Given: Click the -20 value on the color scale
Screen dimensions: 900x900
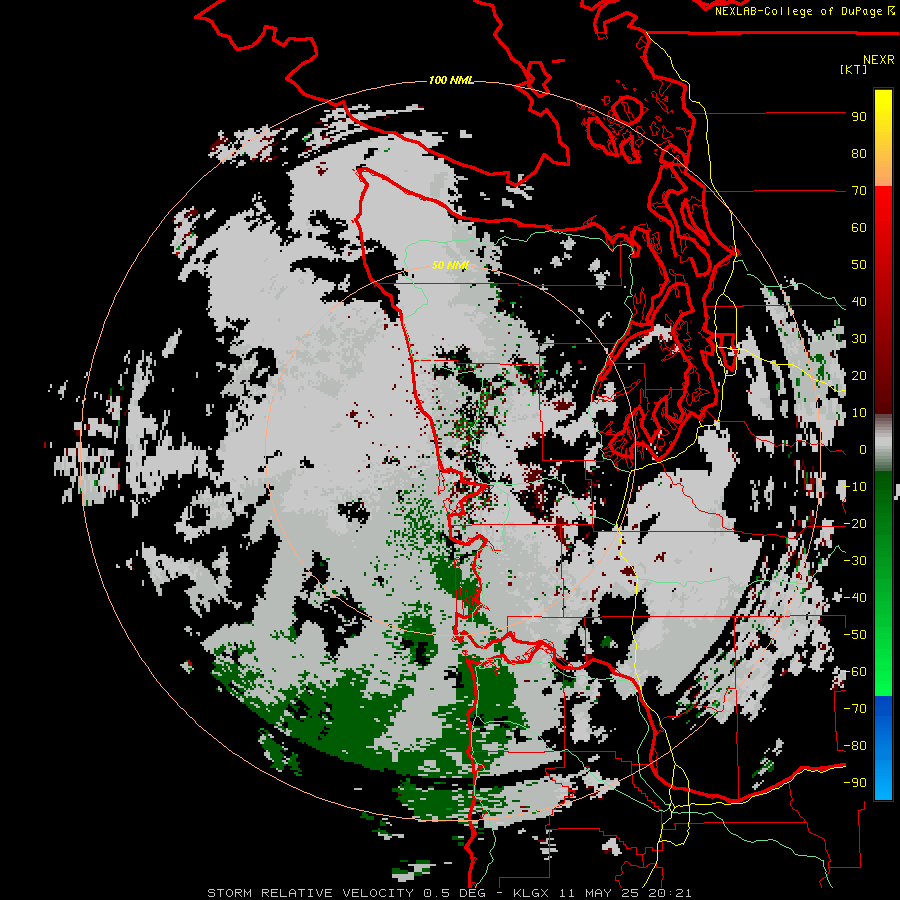Looking at the screenshot, I should 855,523.
